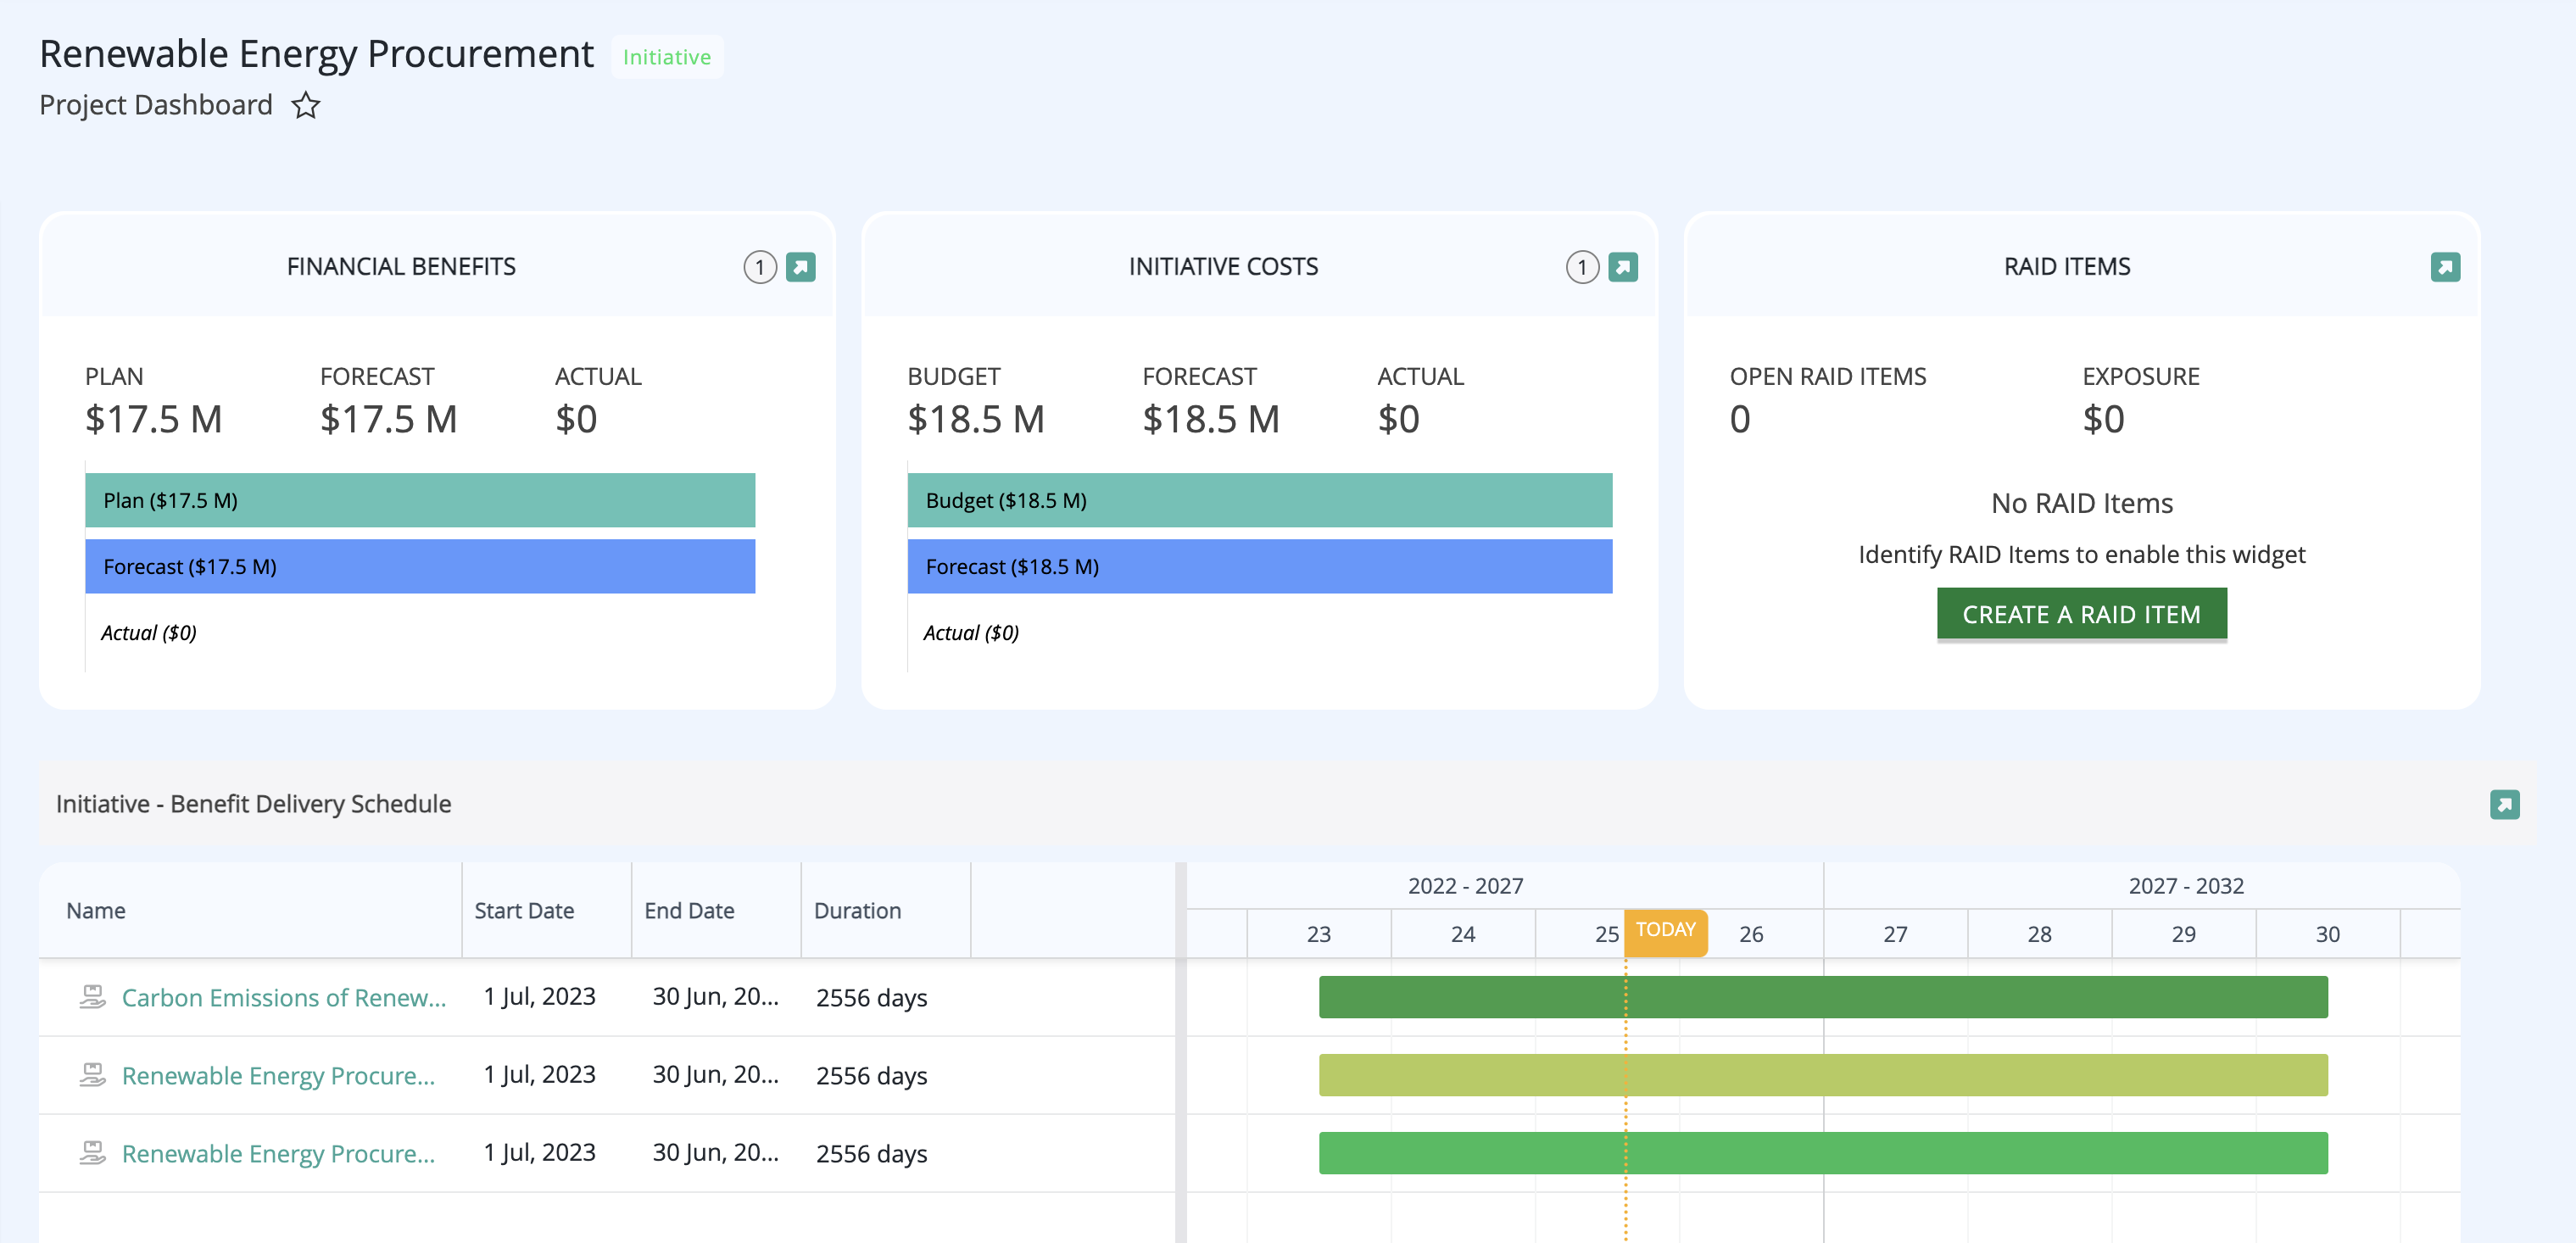Create a RAID item
The width and height of the screenshot is (2576, 1243).
click(2081, 614)
